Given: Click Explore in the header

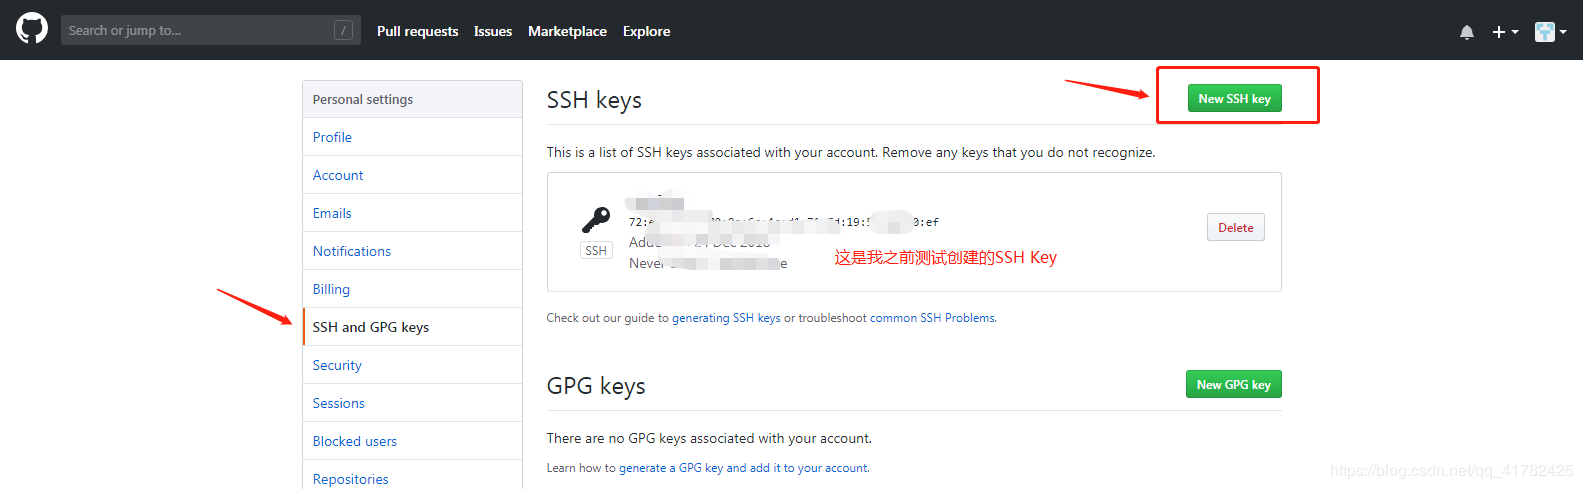Looking at the screenshot, I should (646, 31).
